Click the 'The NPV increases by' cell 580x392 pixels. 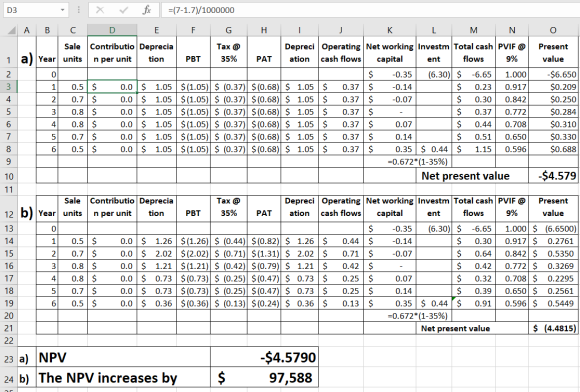pos(124,378)
